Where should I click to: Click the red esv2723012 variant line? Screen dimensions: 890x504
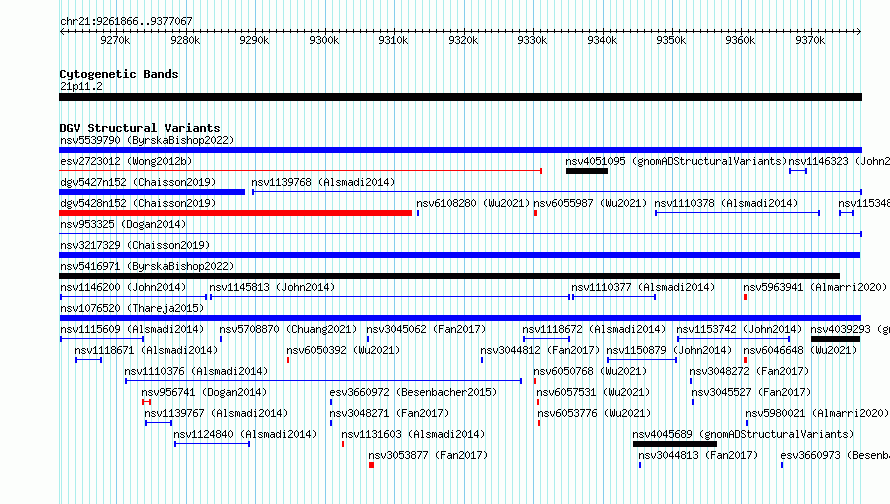pos(301,171)
